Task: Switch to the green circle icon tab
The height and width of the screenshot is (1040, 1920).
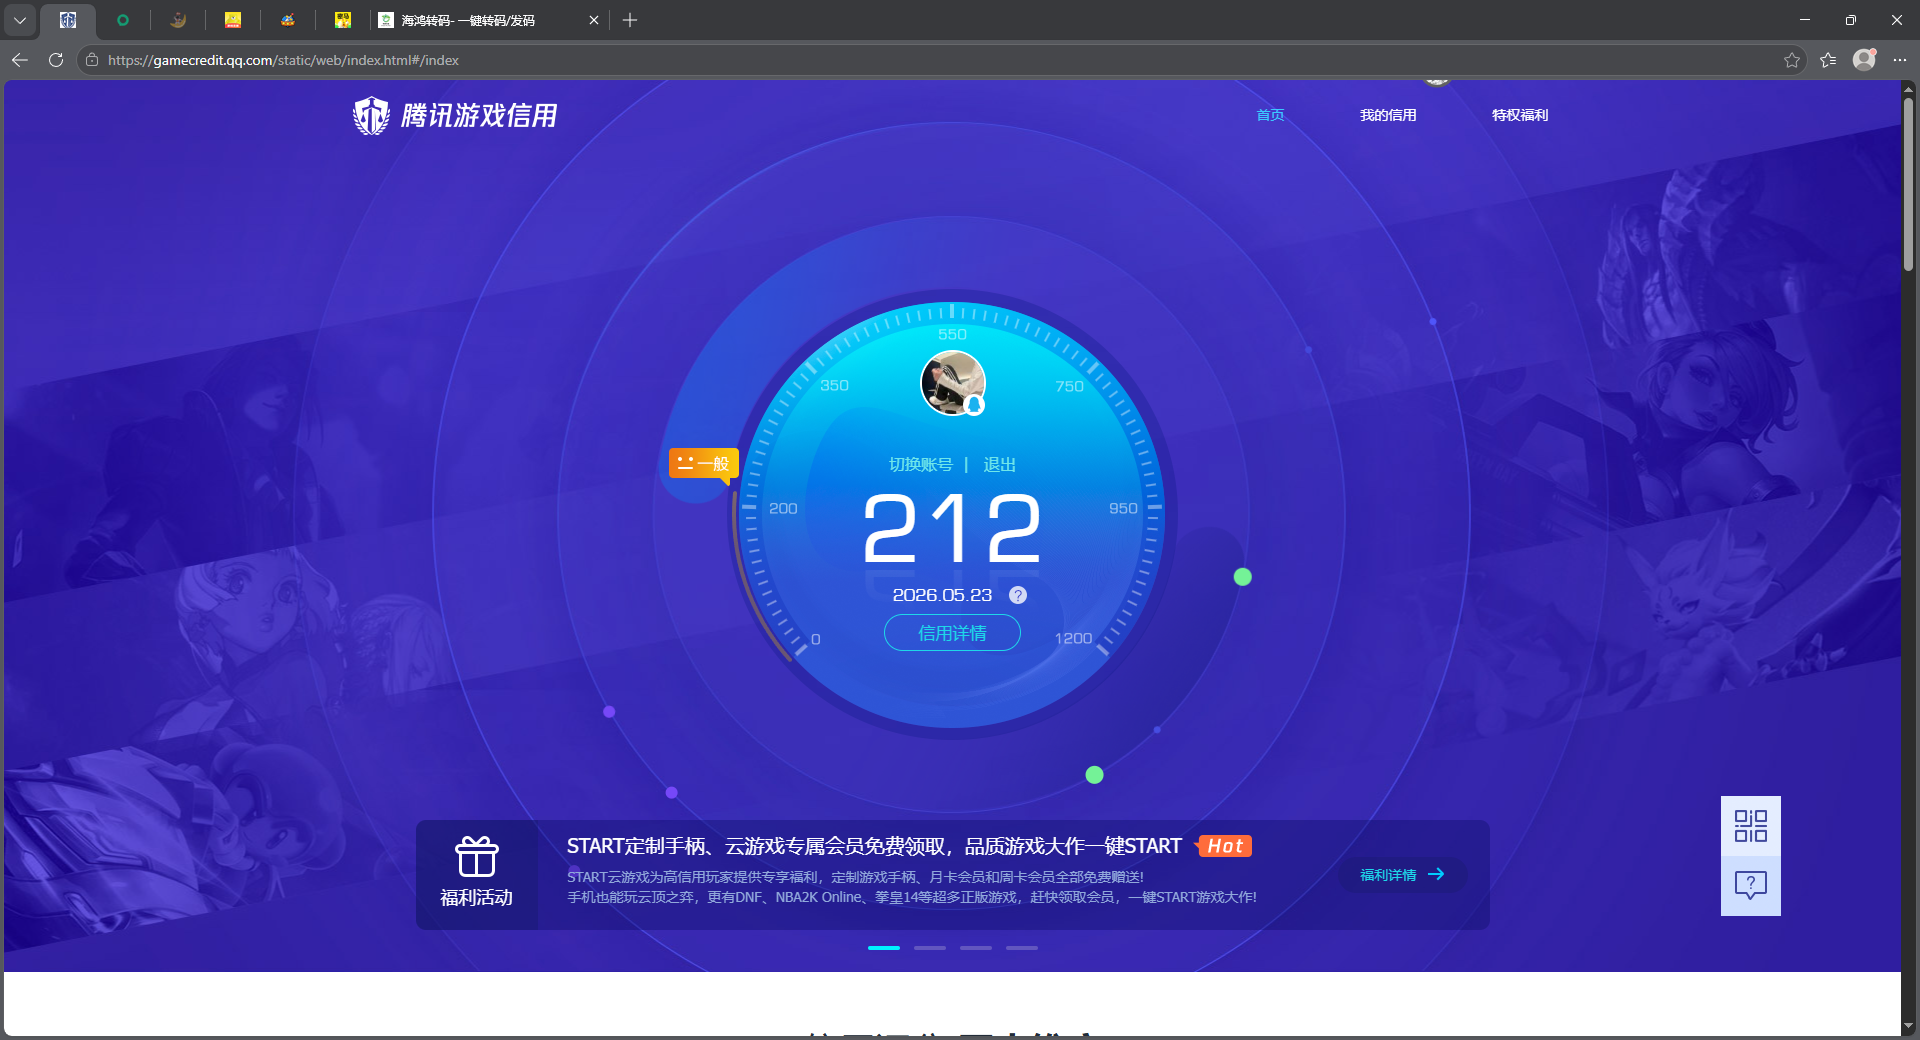Action: click(123, 20)
